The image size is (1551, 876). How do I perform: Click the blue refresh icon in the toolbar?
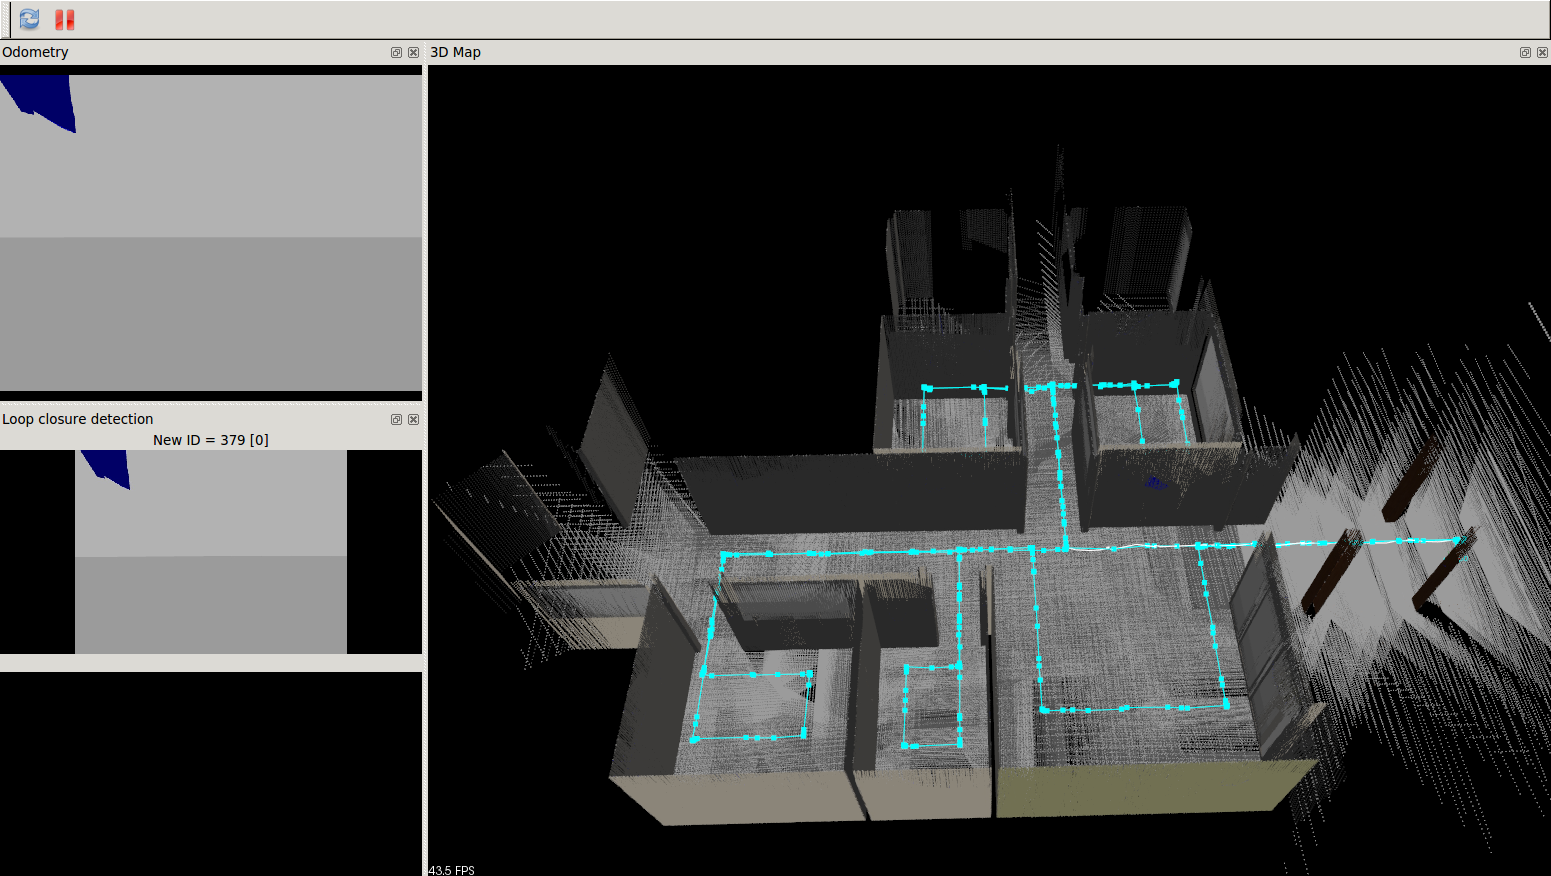[28, 18]
